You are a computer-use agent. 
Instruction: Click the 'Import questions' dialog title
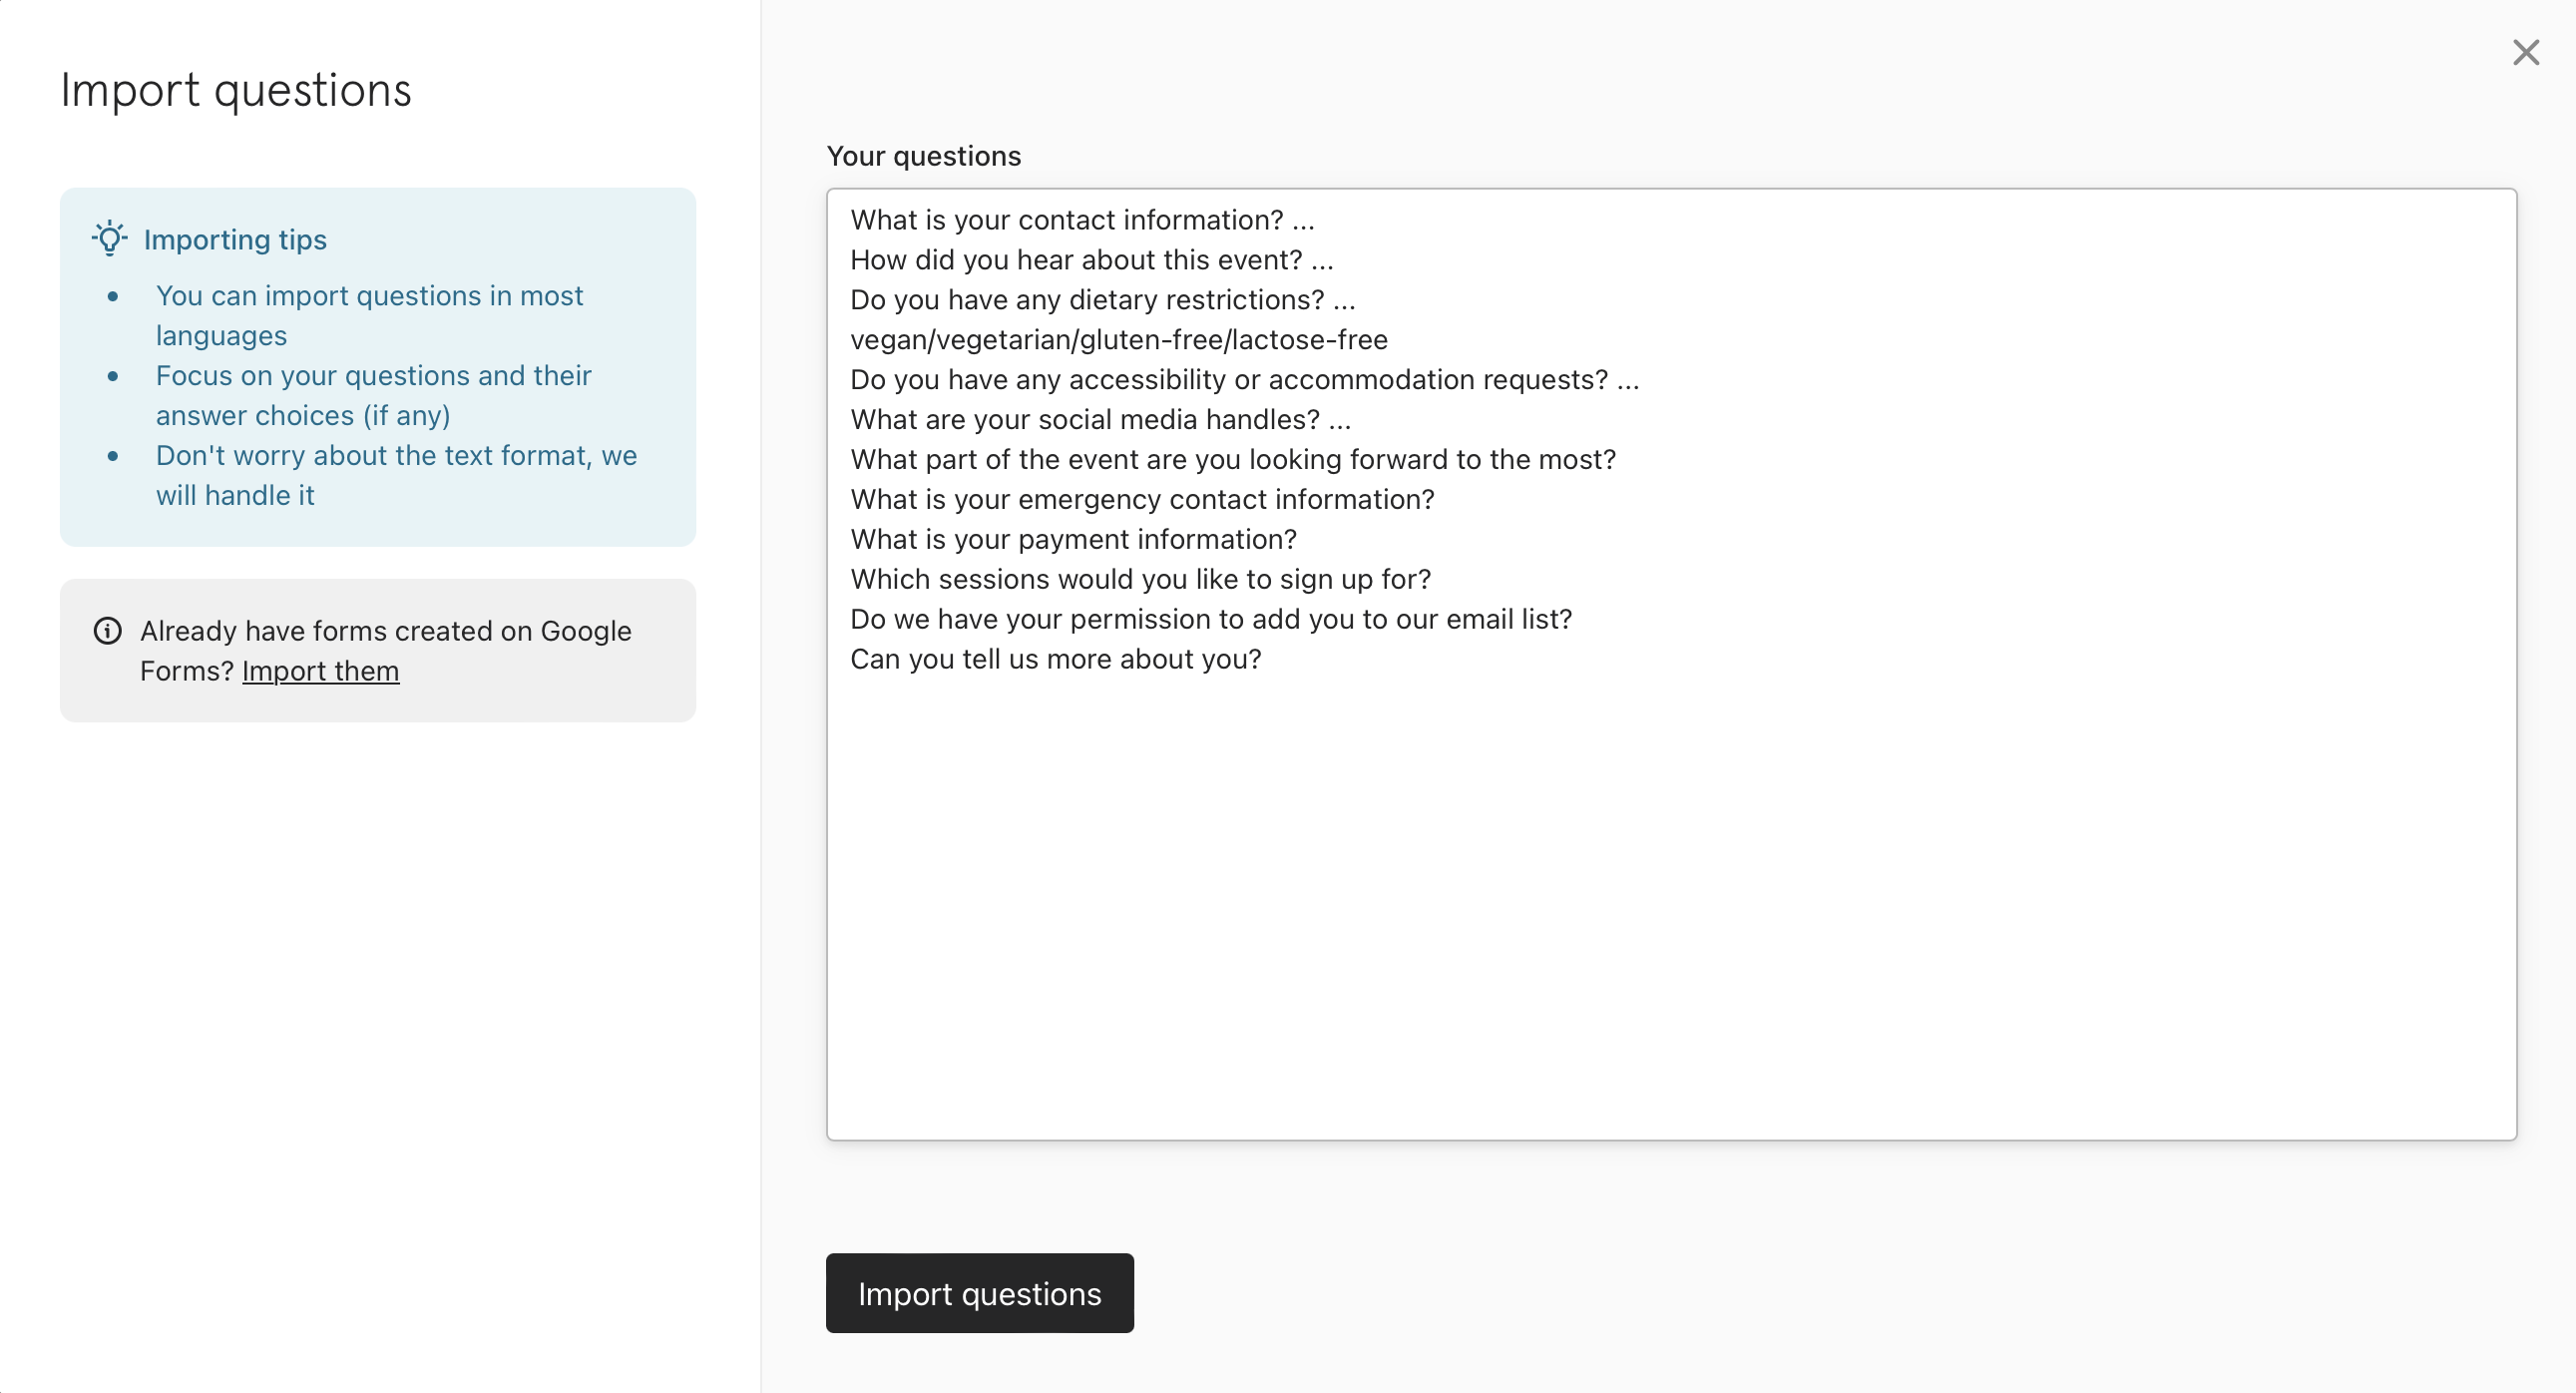pos(236,90)
